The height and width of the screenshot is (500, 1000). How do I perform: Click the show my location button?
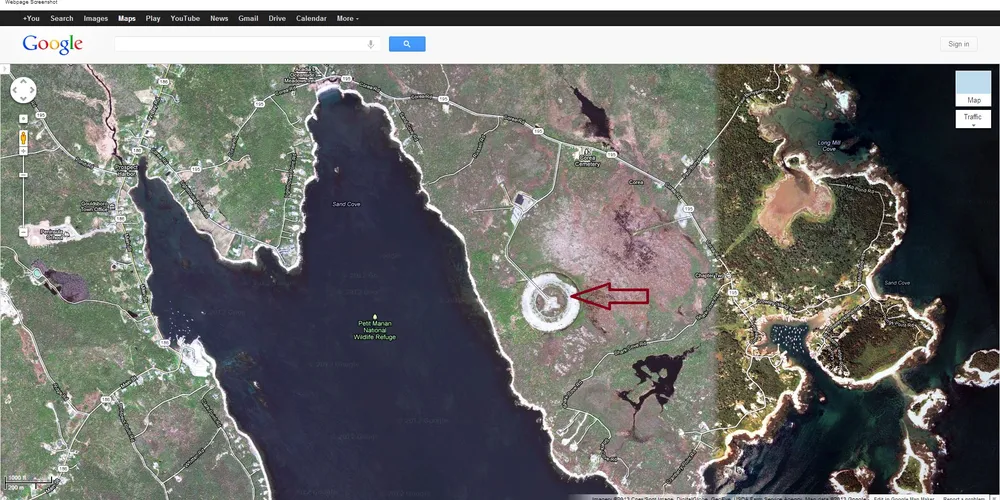[24, 119]
